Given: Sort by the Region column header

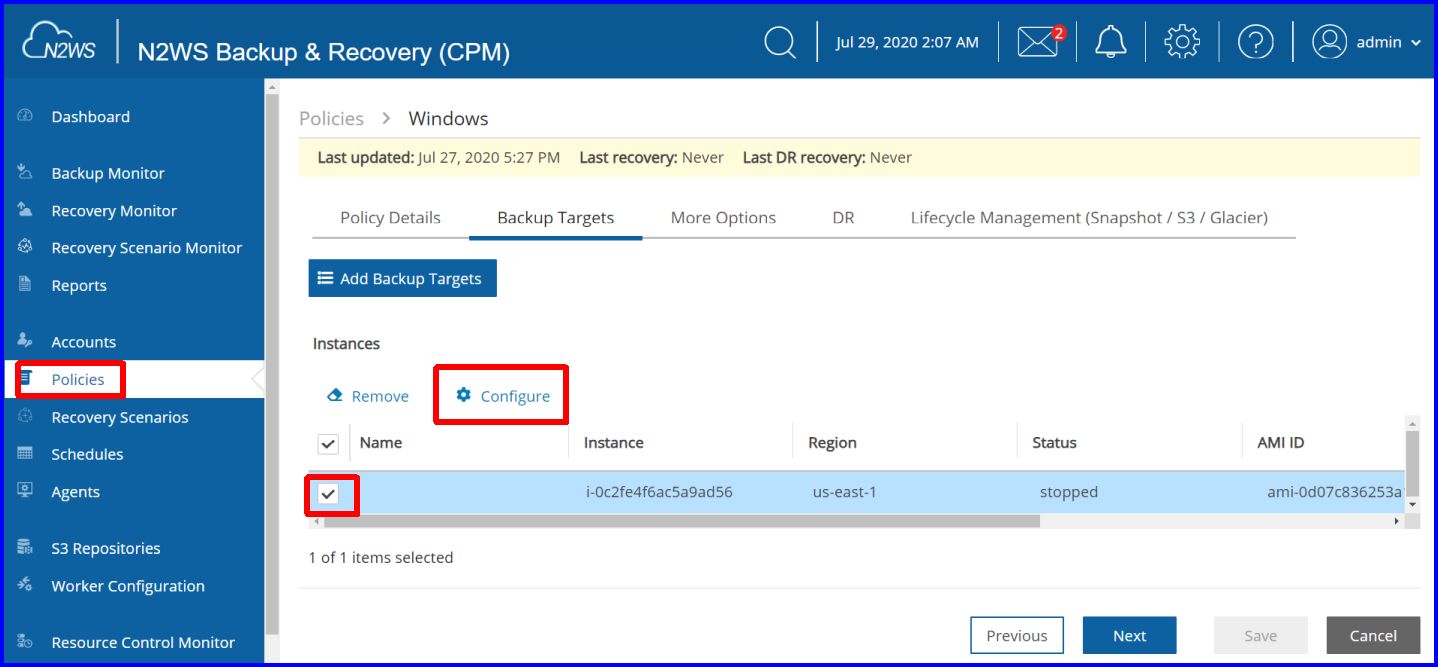Looking at the screenshot, I should click(832, 442).
